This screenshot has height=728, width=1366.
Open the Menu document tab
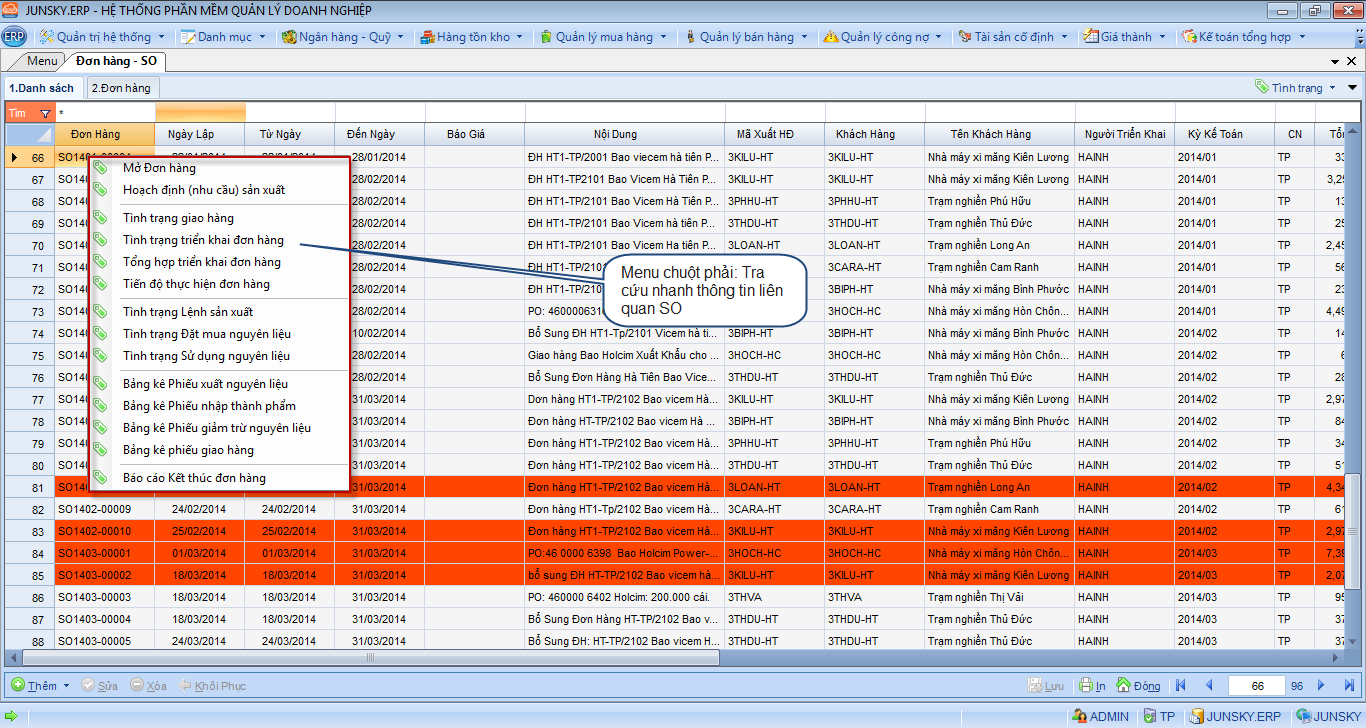(x=42, y=61)
